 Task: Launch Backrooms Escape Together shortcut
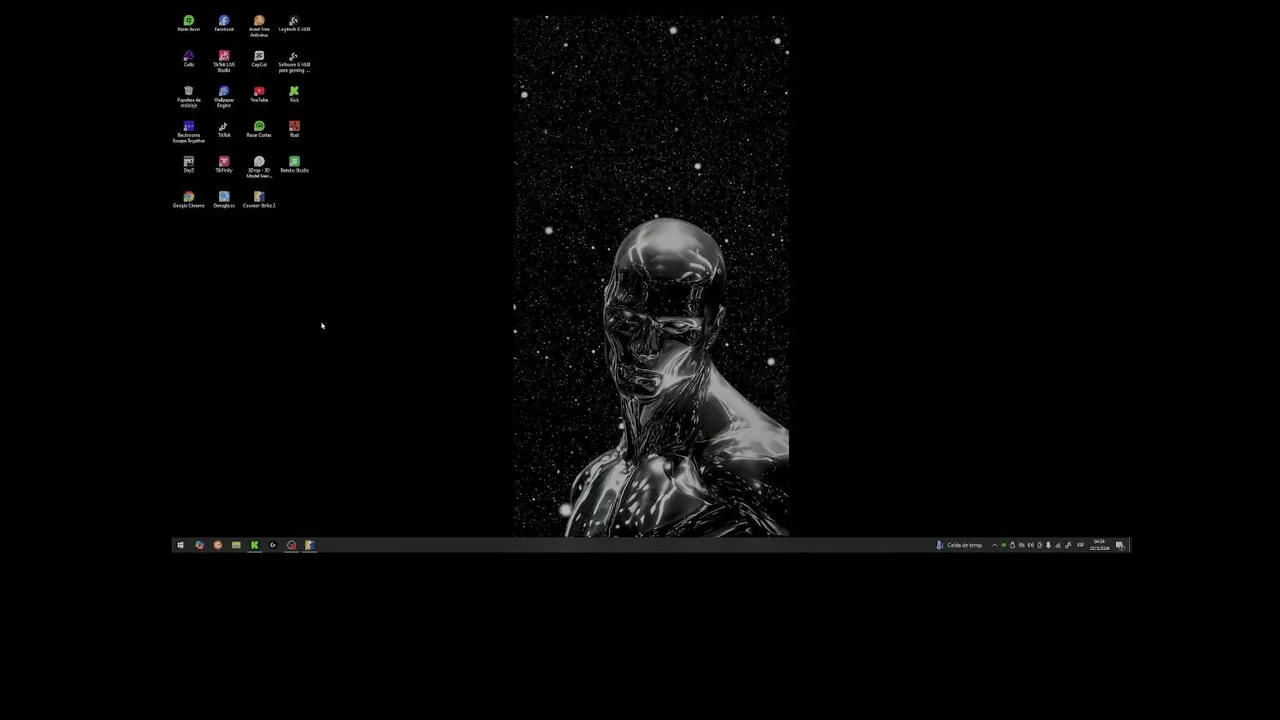point(189,132)
